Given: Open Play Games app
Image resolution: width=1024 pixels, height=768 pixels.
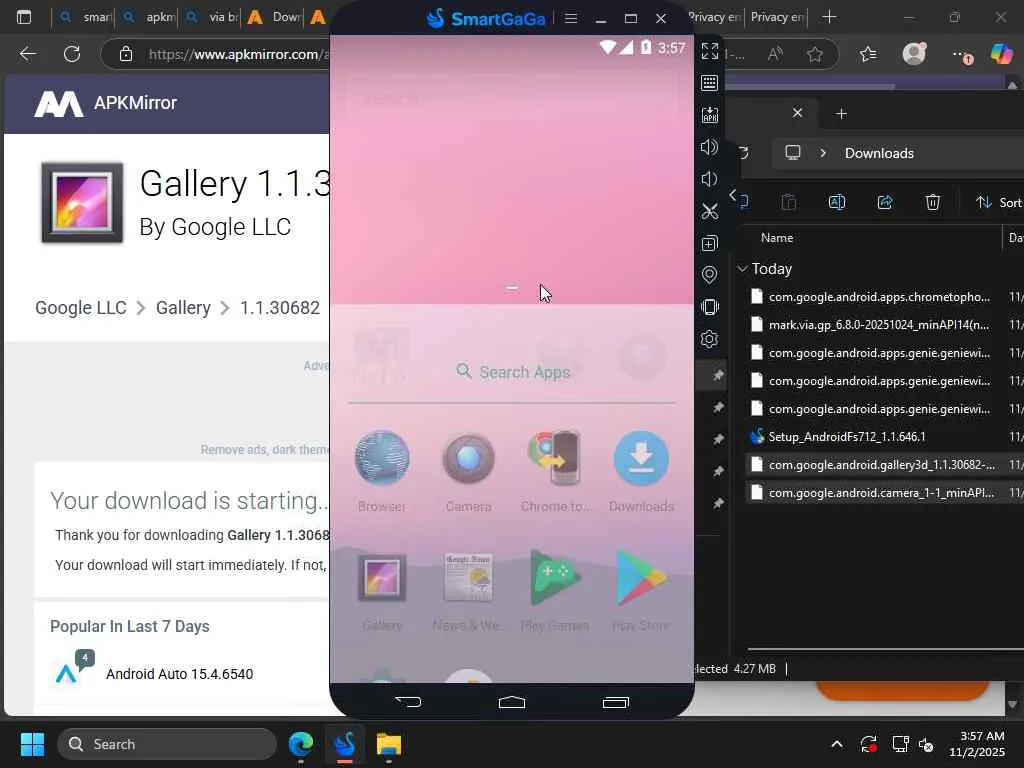Looking at the screenshot, I should [555, 591].
